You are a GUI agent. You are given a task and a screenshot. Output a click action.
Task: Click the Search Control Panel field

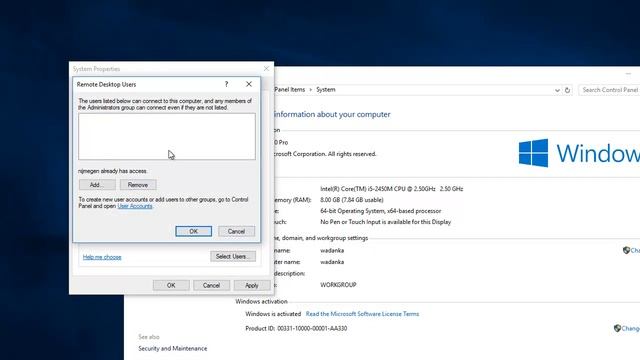click(609, 90)
